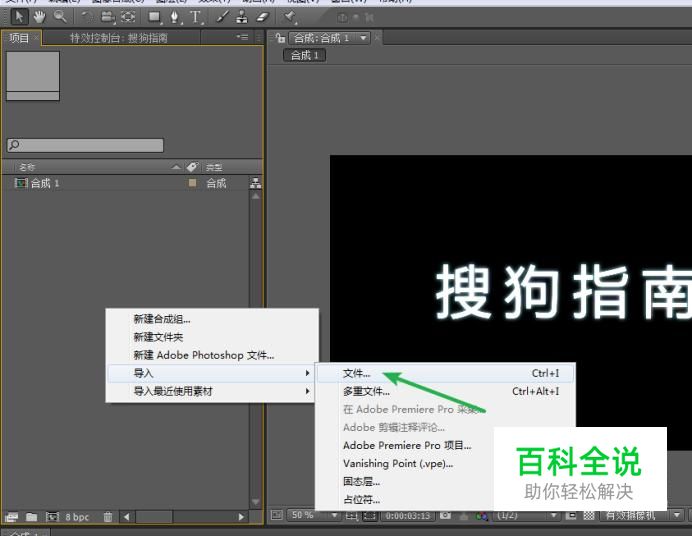
Task: Select 占位符... in the import submenu
Action: [361, 500]
